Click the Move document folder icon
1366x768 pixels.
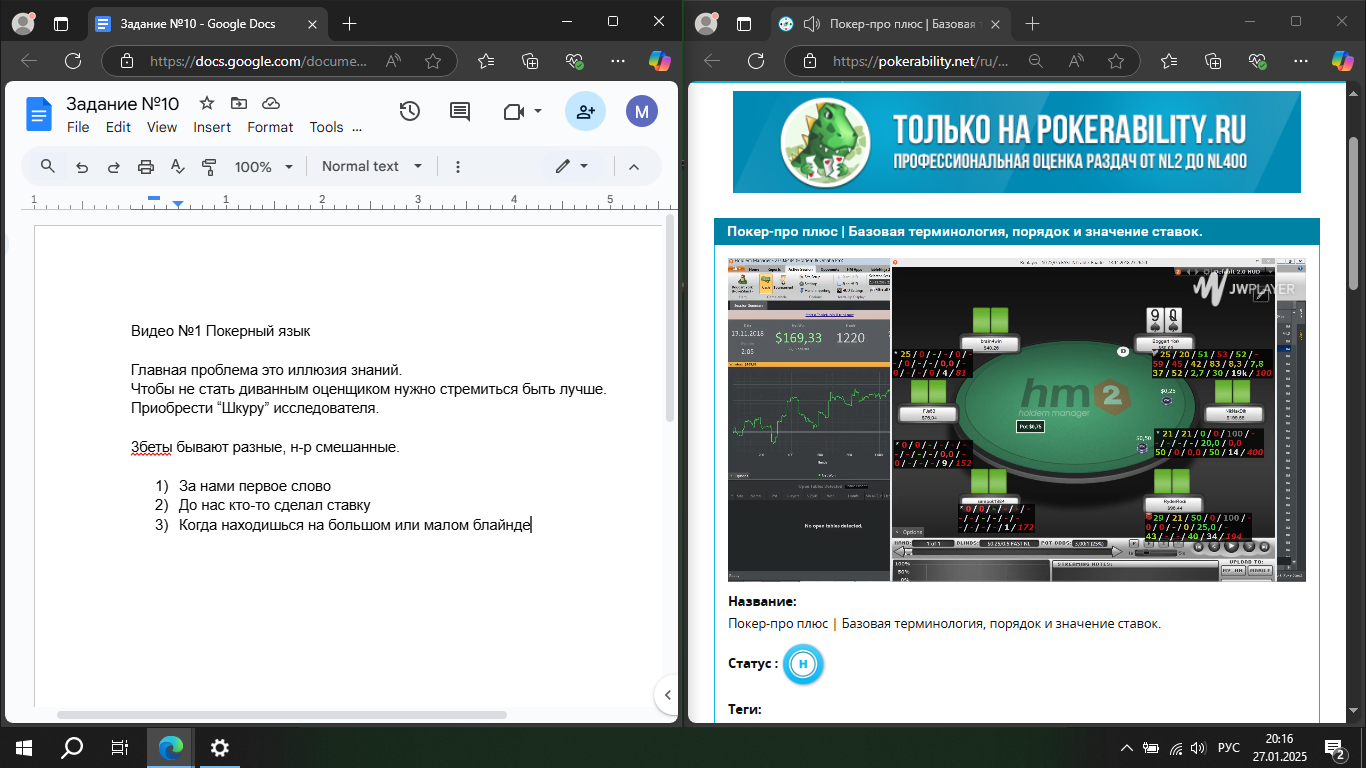pos(238,103)
